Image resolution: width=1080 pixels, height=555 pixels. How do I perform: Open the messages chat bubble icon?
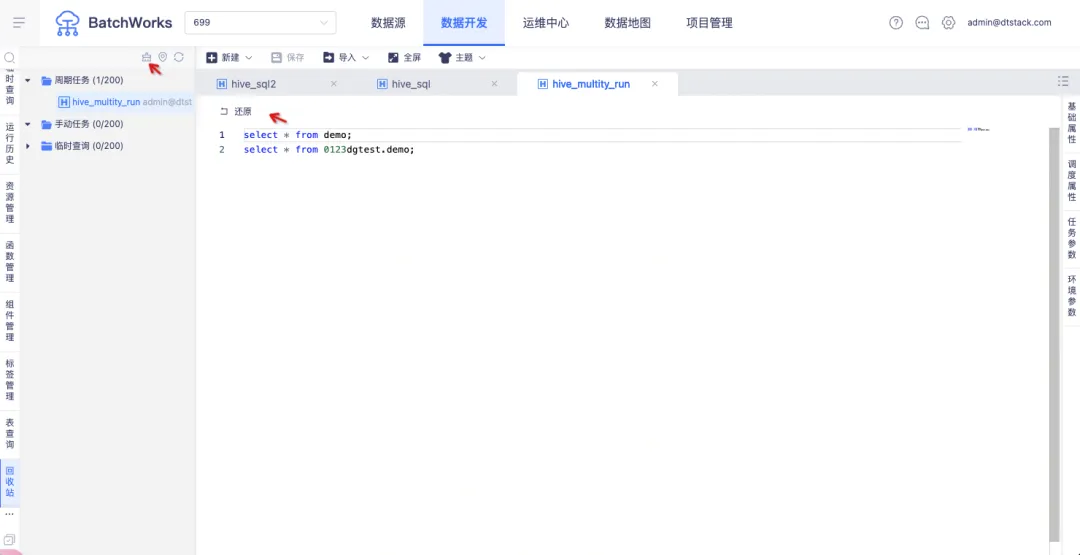(922, 23)
